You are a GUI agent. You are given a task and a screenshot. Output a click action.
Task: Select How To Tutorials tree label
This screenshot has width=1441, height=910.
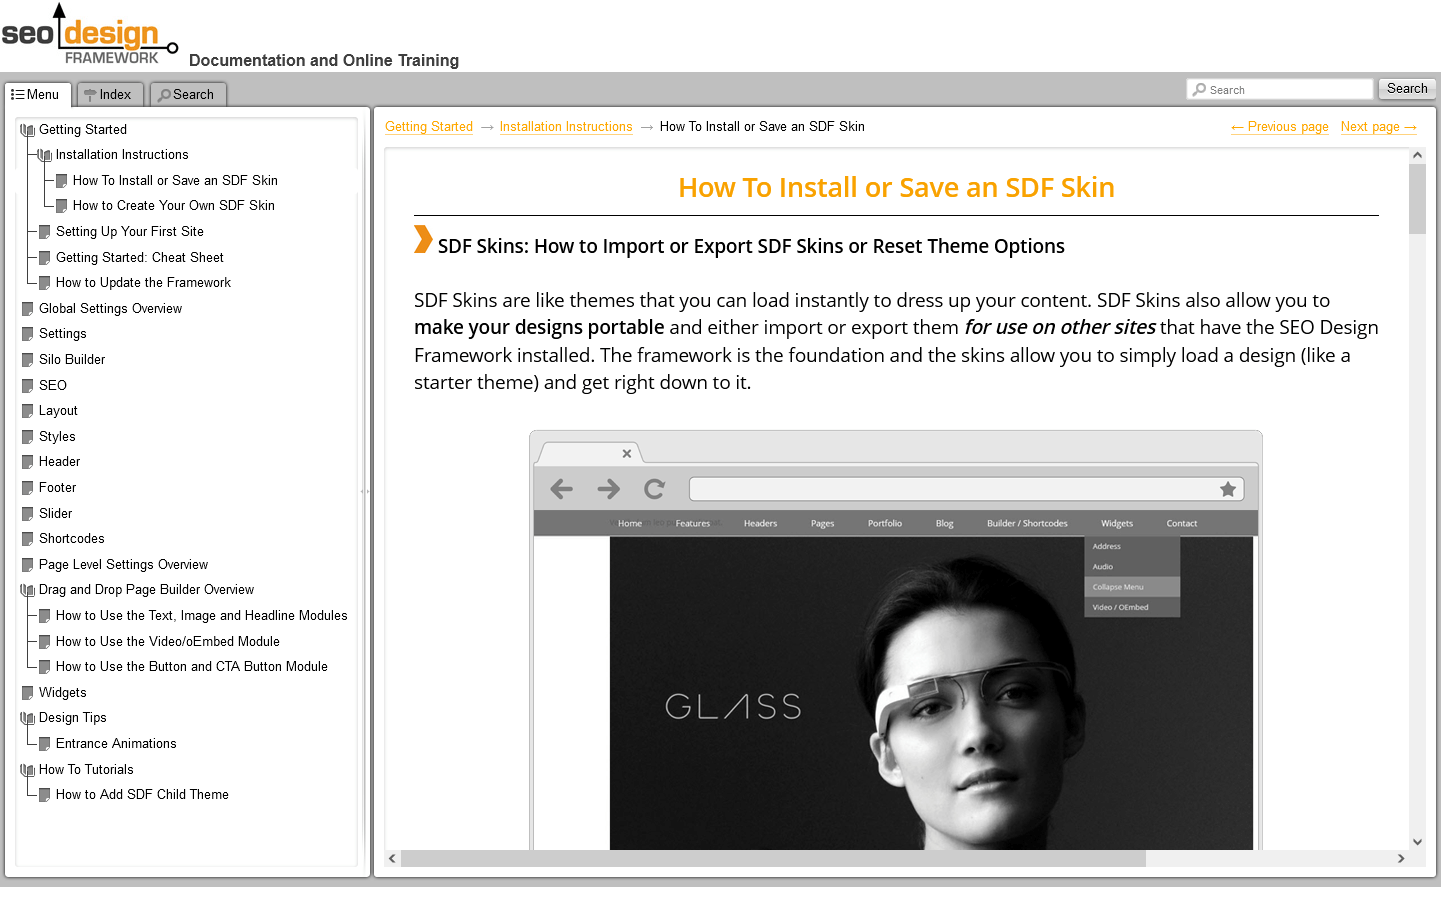(86, 770)
